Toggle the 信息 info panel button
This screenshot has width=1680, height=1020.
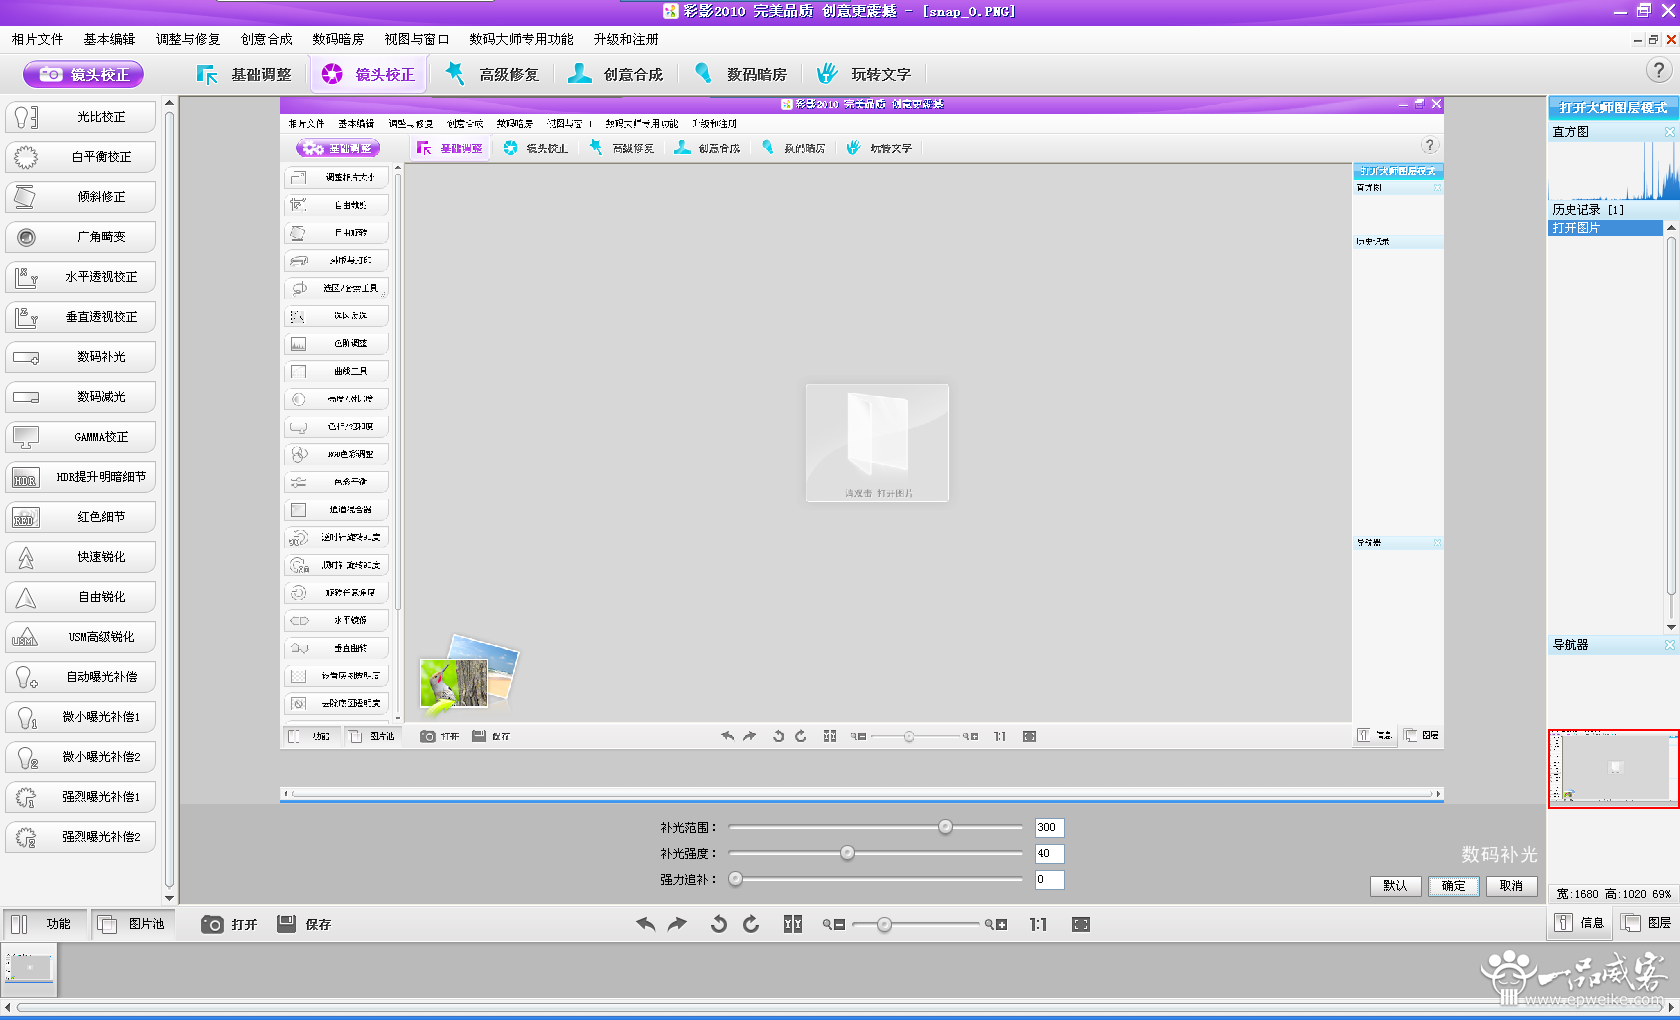coord(1580,923)
